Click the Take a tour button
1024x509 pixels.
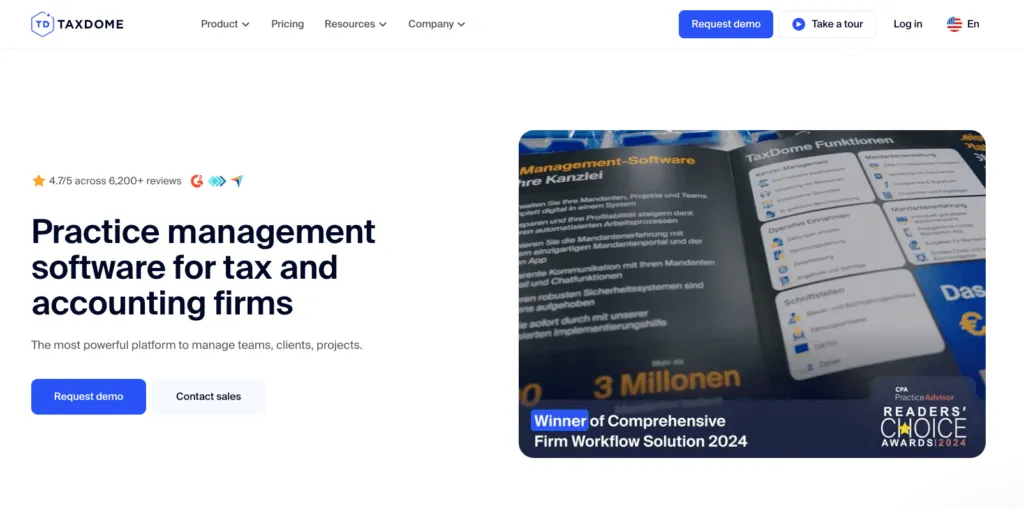pyautogui.click(x=827, y=24)
